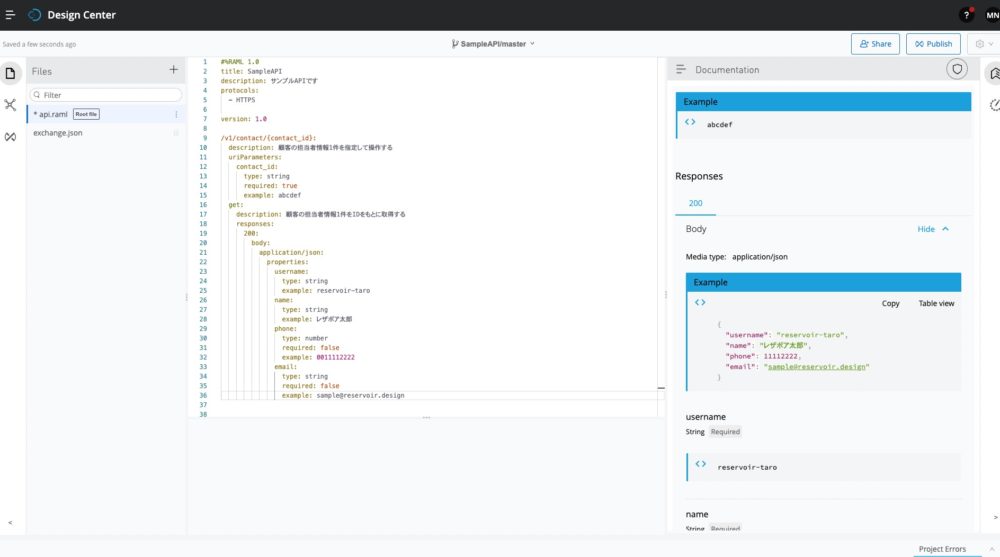
Task: Click the Body section Example header
Action: click(823, 282)
